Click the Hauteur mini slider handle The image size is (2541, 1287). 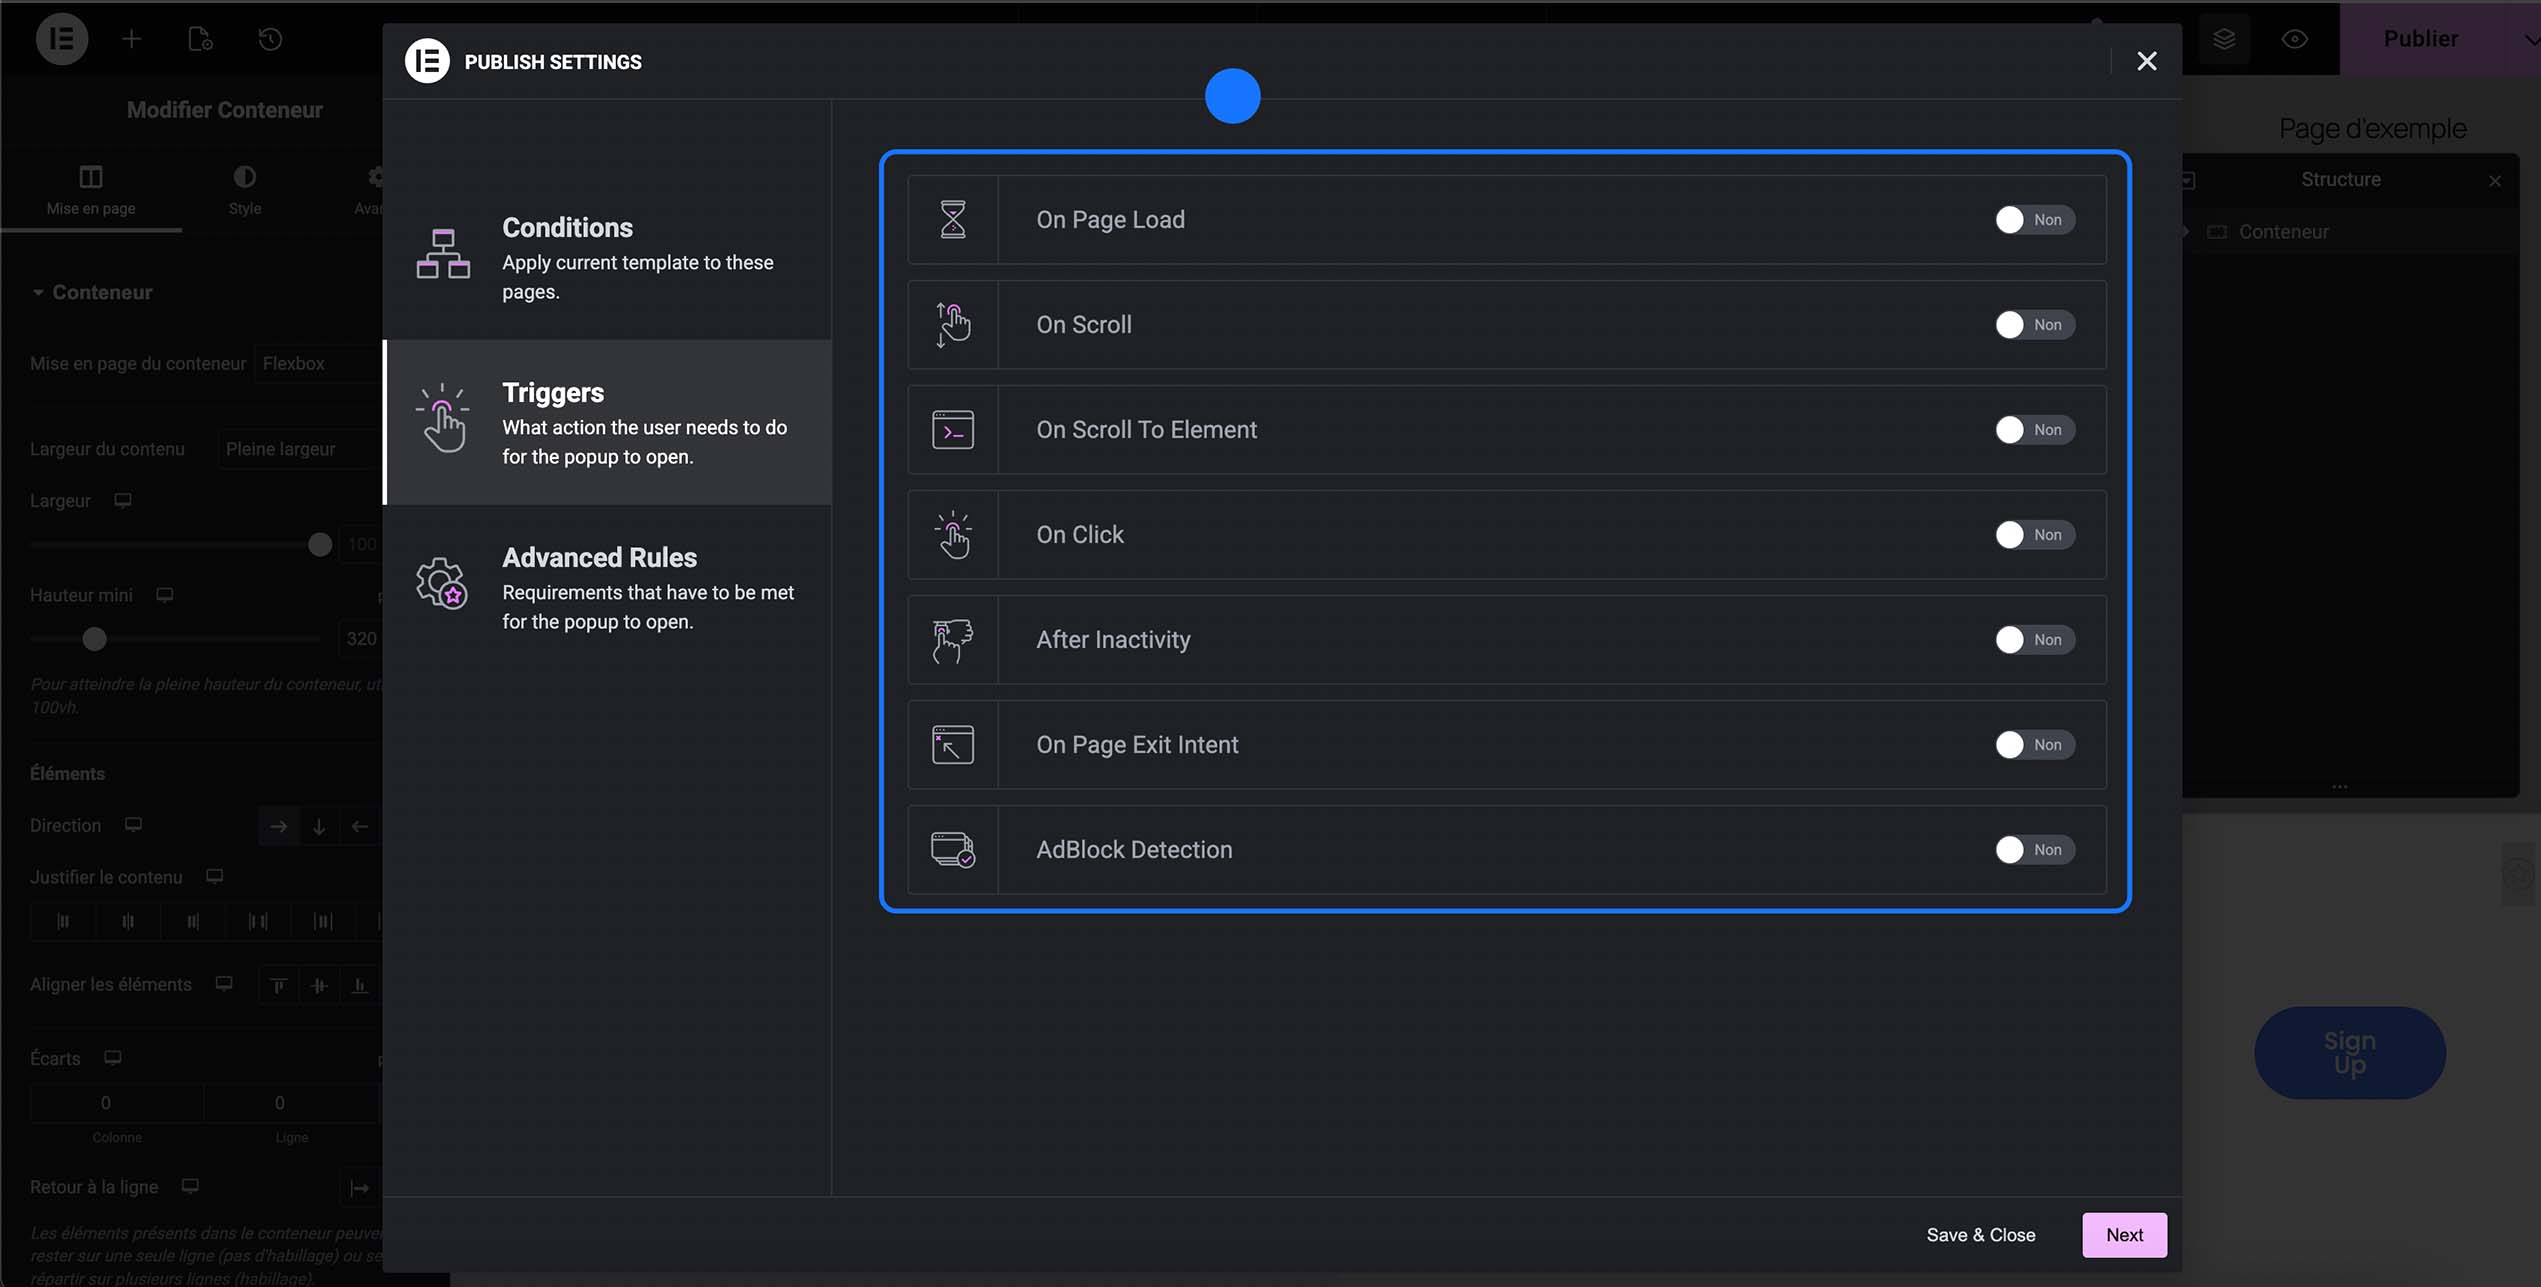pos(94,639)
